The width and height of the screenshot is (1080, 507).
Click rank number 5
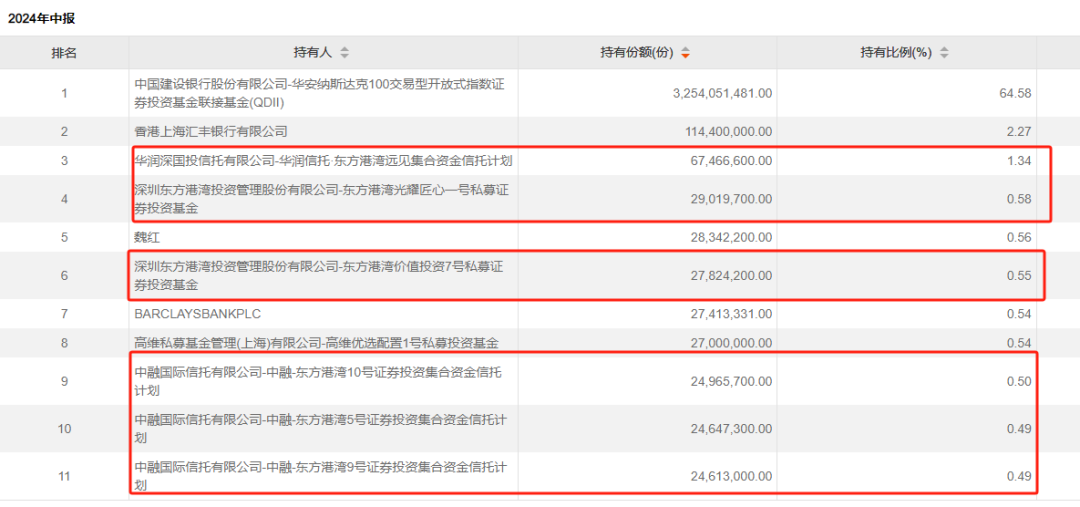(x=64, y=238)
